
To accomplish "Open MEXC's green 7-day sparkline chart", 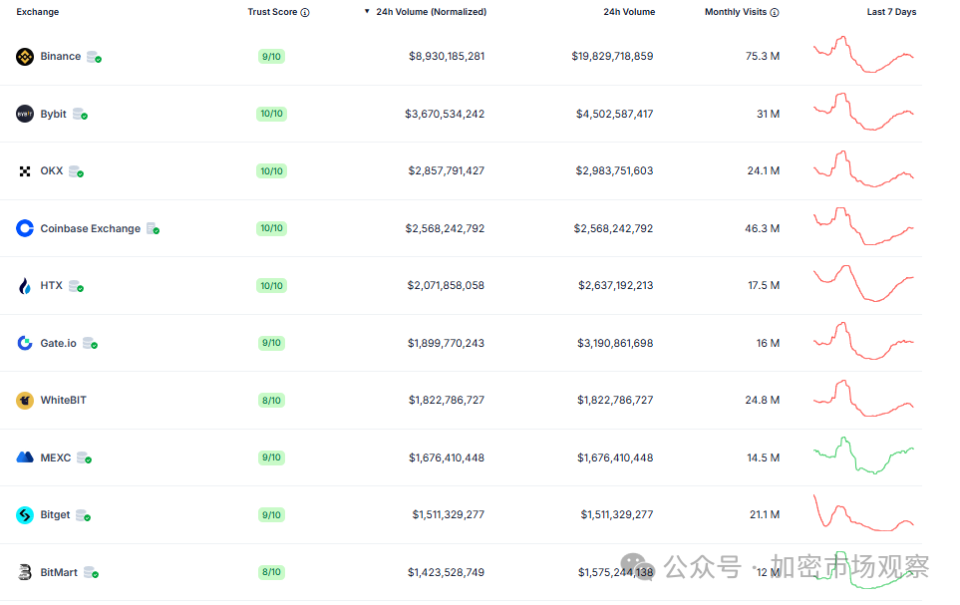I will 863,456.
